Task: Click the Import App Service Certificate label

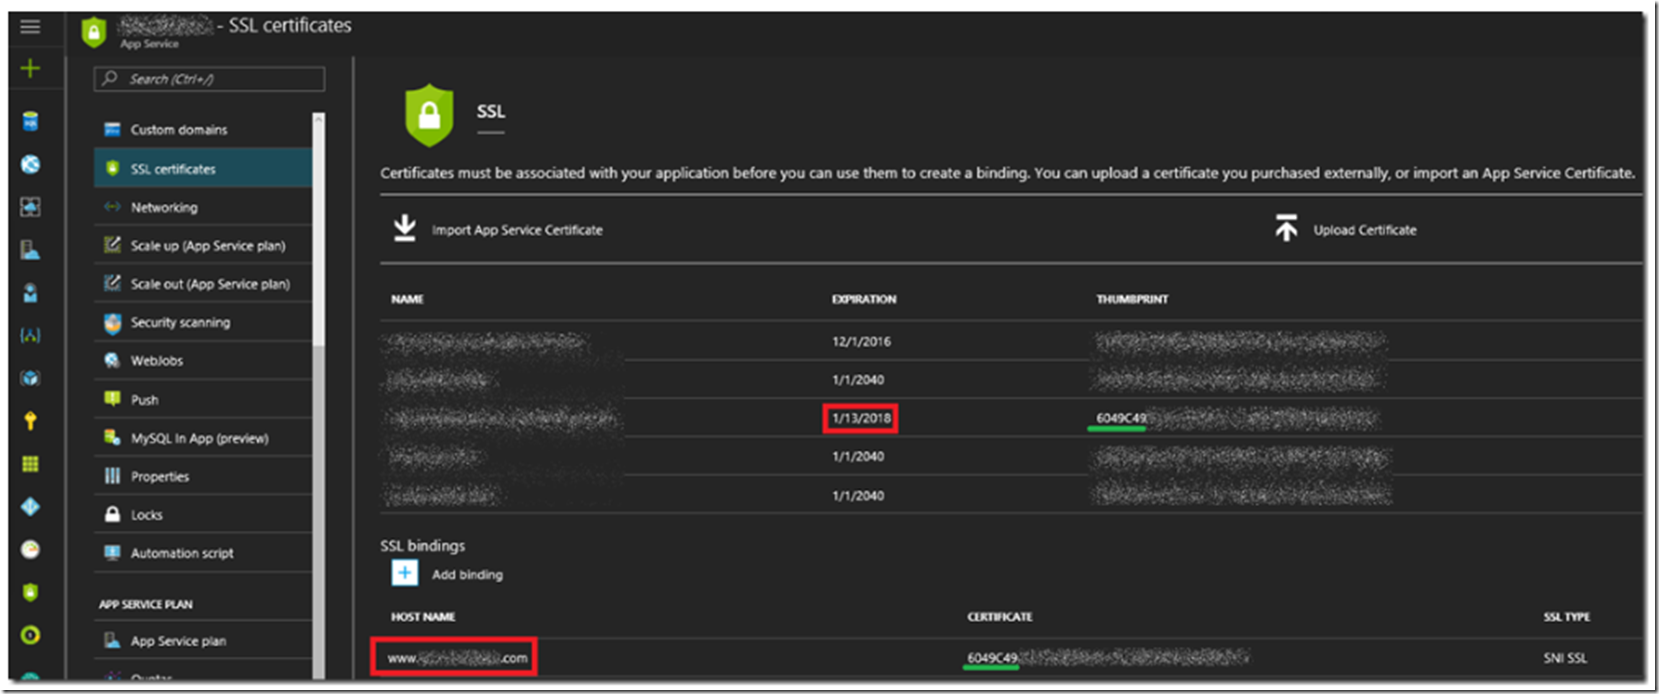Action: (517, 230)
